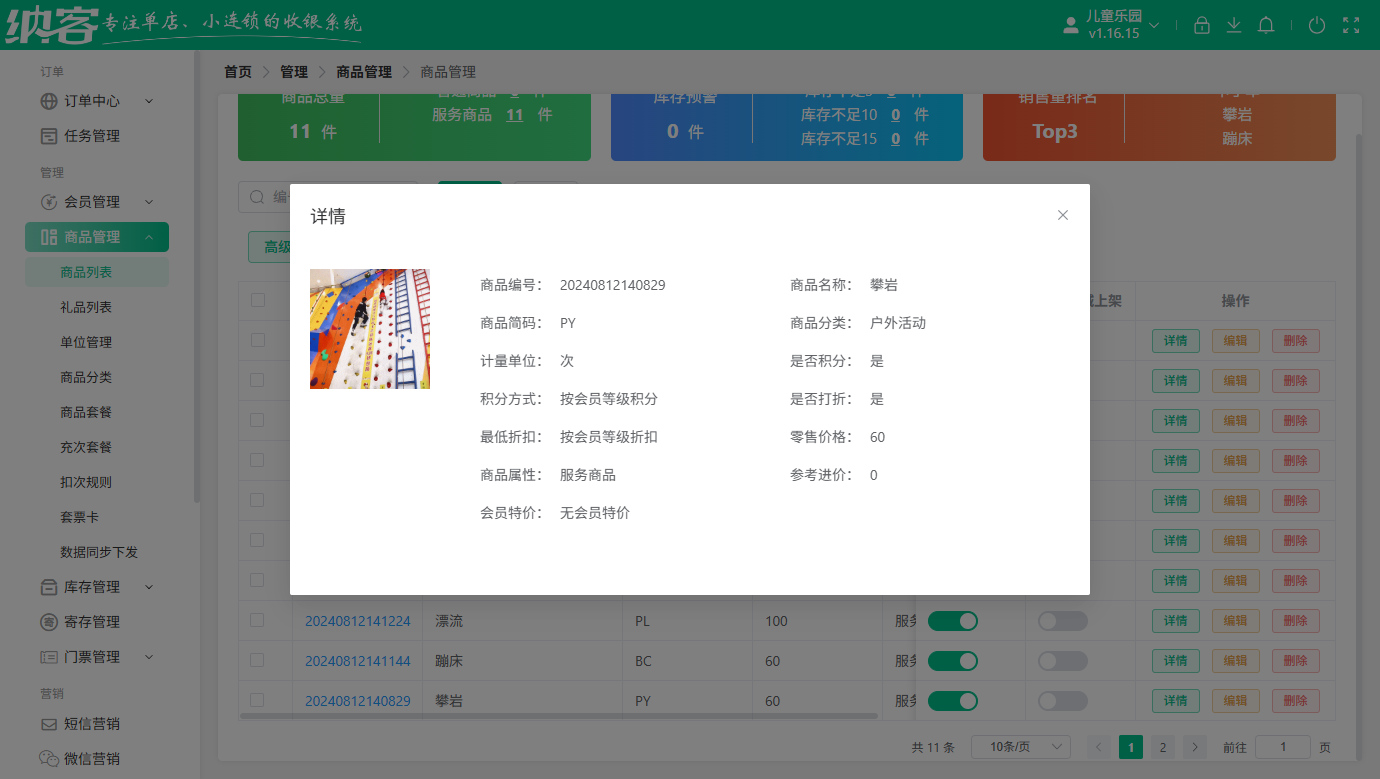
Task: Click the download icon in the header
Action: click(1234, 25)
